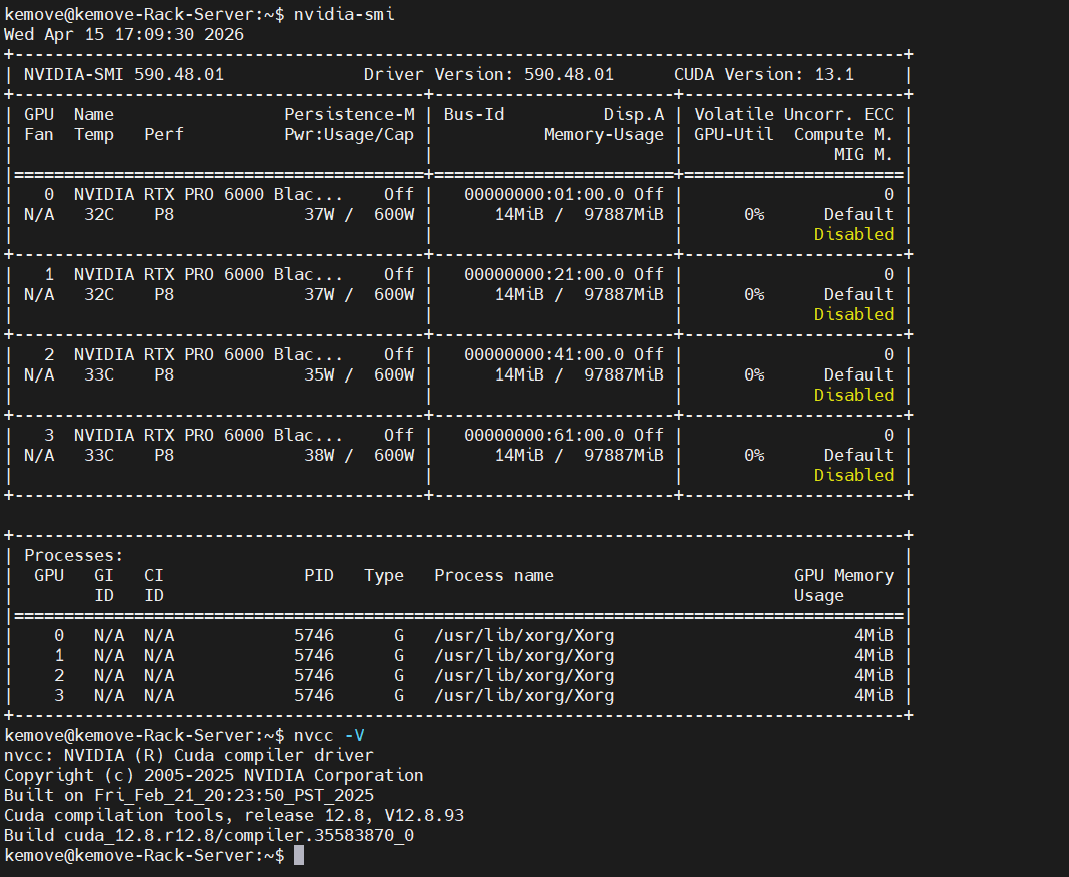
Task: Click the 'Bus-Id' column header
Action: (474, 115)
